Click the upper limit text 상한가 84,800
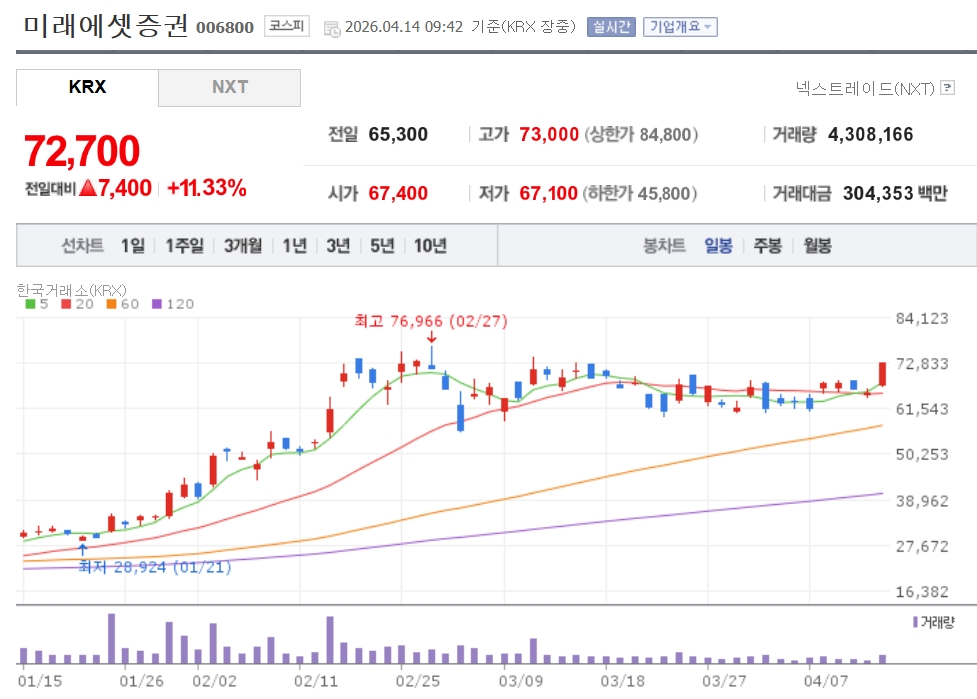Screen dimensions: 977x699 641,135
